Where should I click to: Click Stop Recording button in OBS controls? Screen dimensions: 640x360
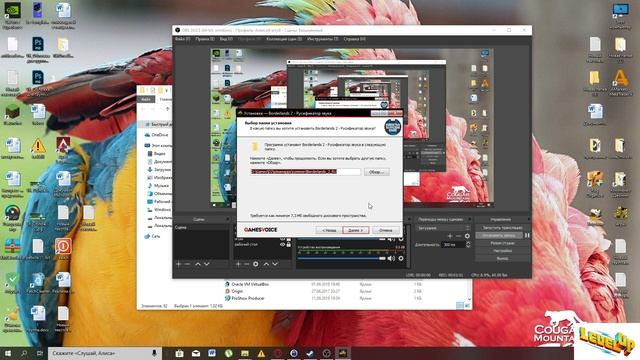[x=499, y=236]
